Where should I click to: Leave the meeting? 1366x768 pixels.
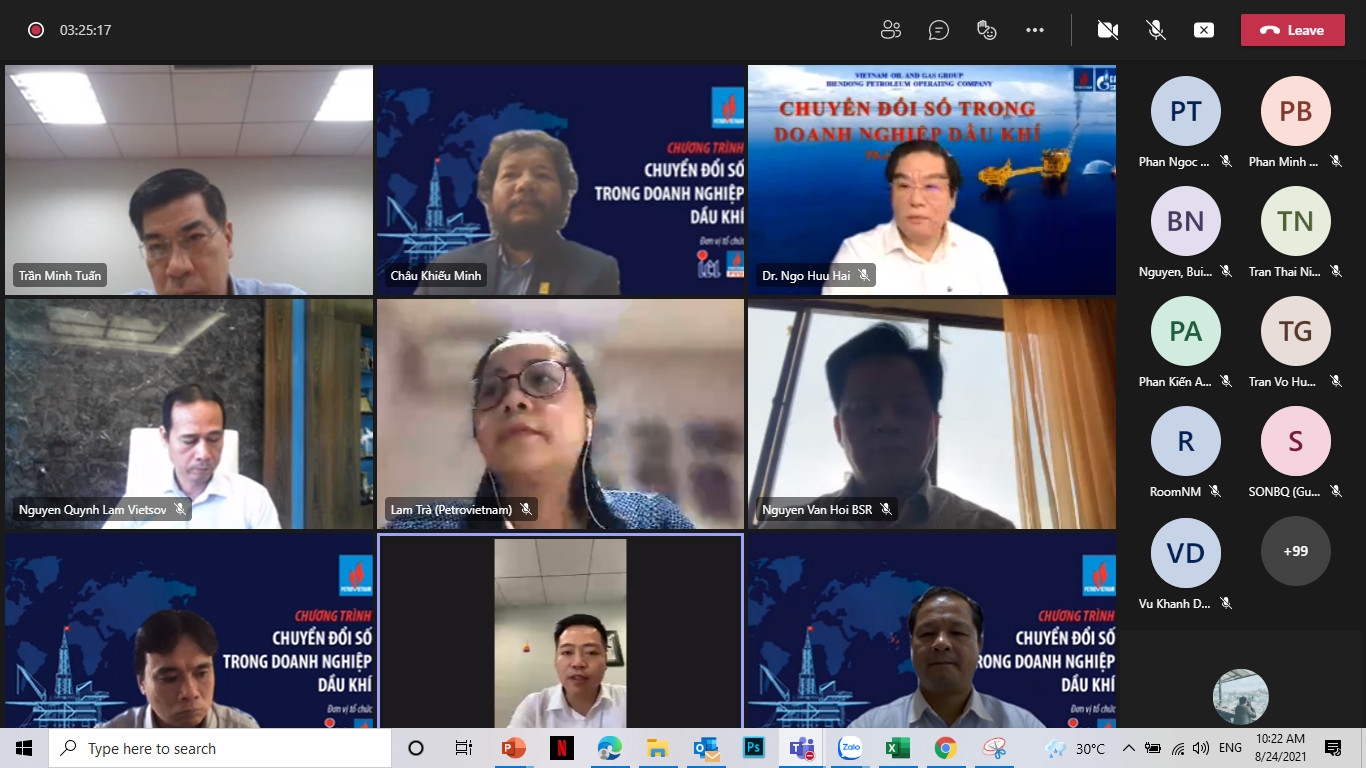pos(1292,30)
